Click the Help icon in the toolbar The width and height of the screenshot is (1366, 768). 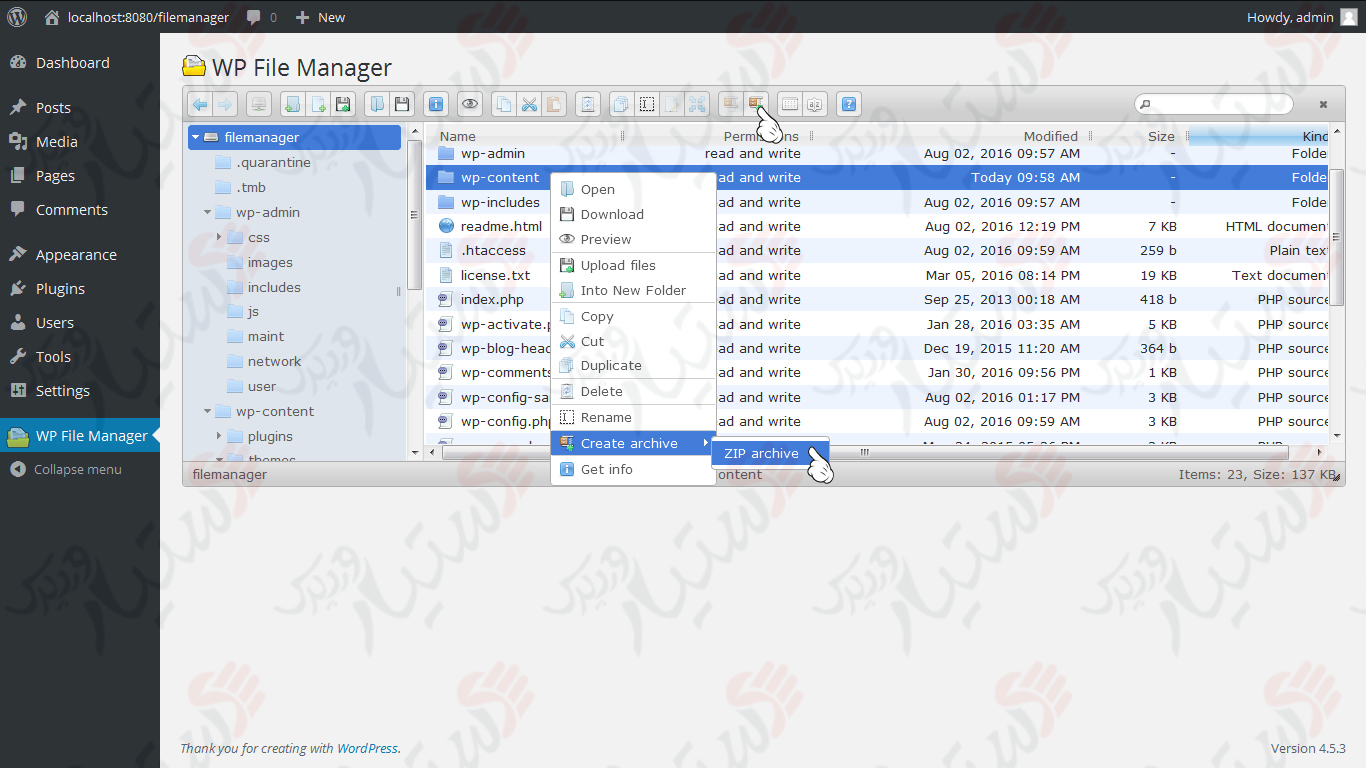point(848,104)
